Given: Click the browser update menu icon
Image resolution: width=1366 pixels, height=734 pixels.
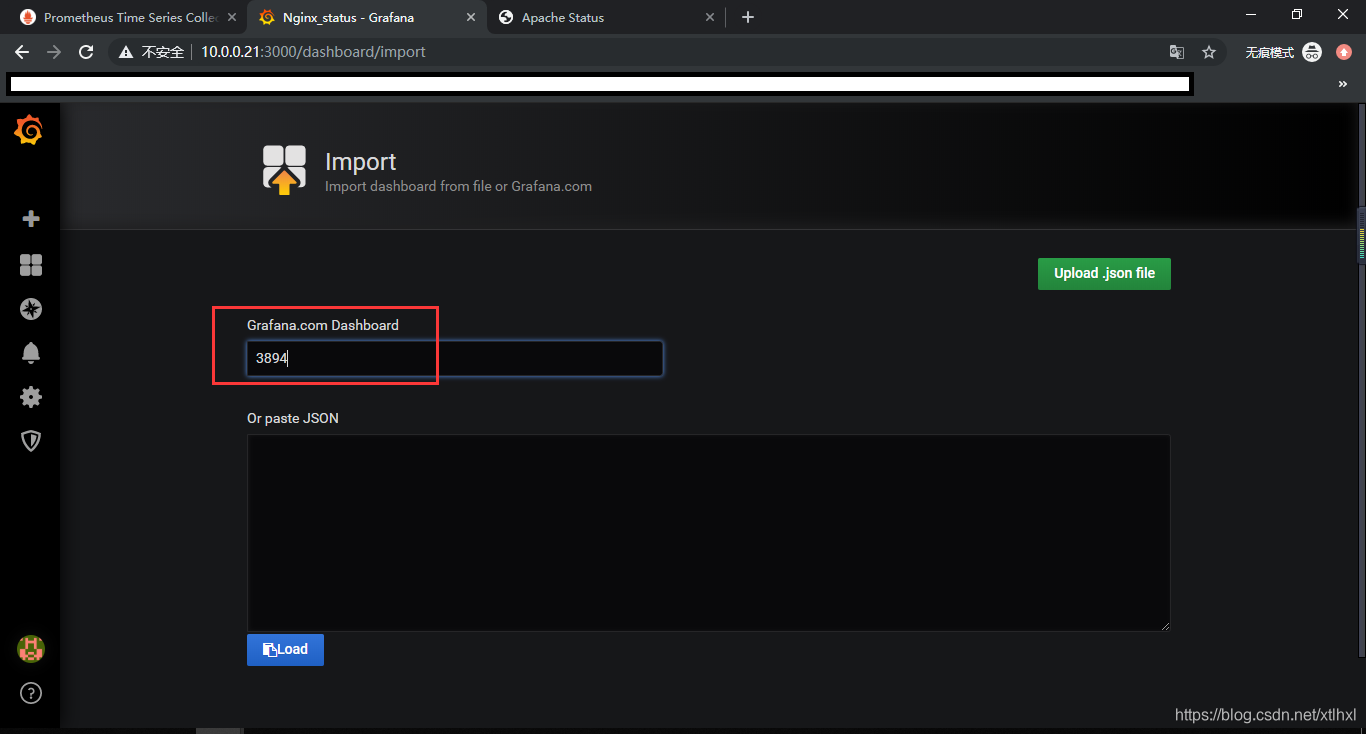Looking at the screenshot, I should click(x=1344, y=52).
